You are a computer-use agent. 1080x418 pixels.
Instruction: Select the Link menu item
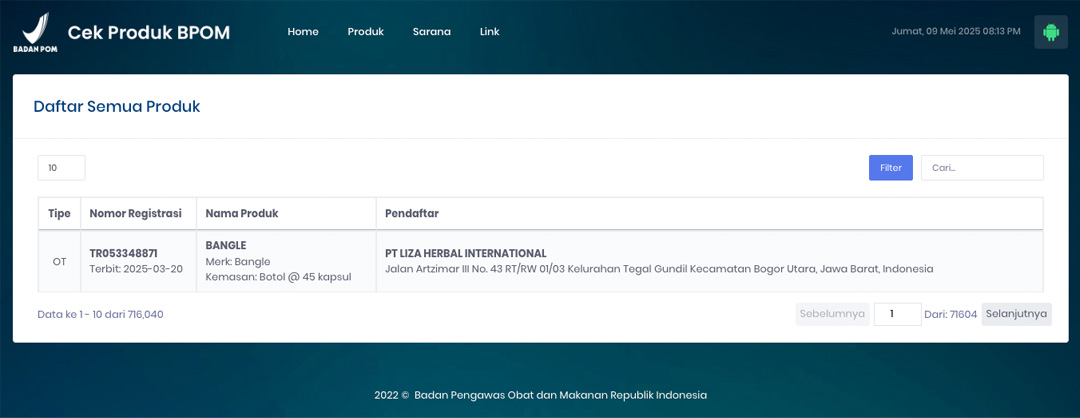click(x=489, y=32)
